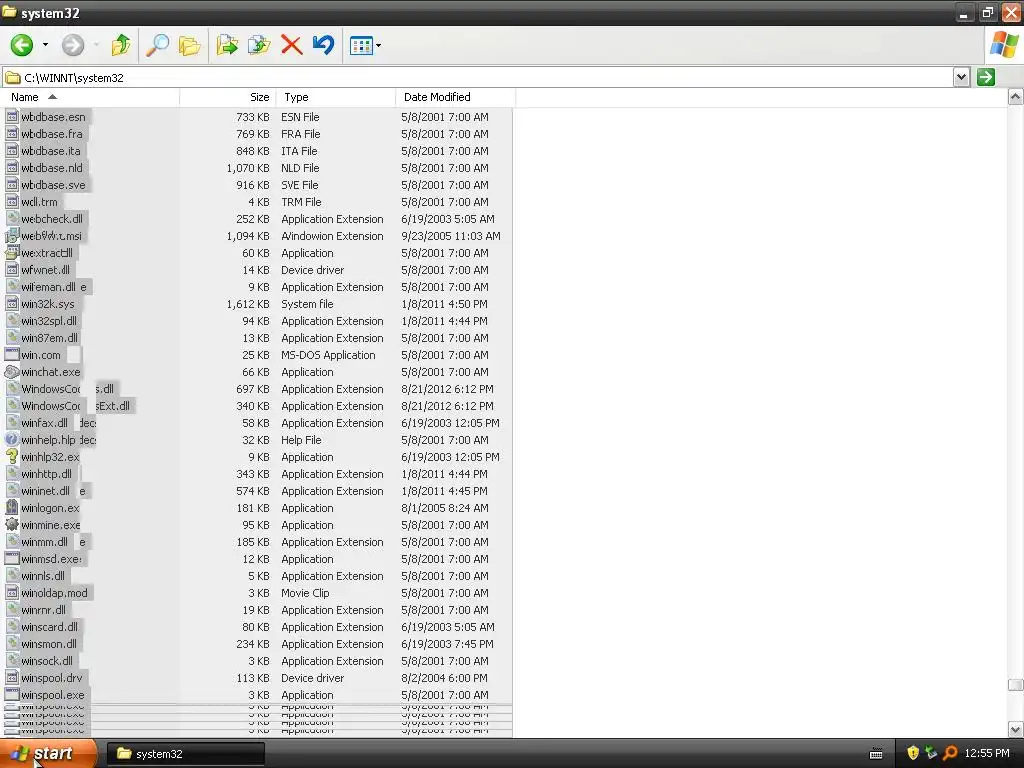
Task: Sort by the Type column header
Action: (x=336, y=97)
